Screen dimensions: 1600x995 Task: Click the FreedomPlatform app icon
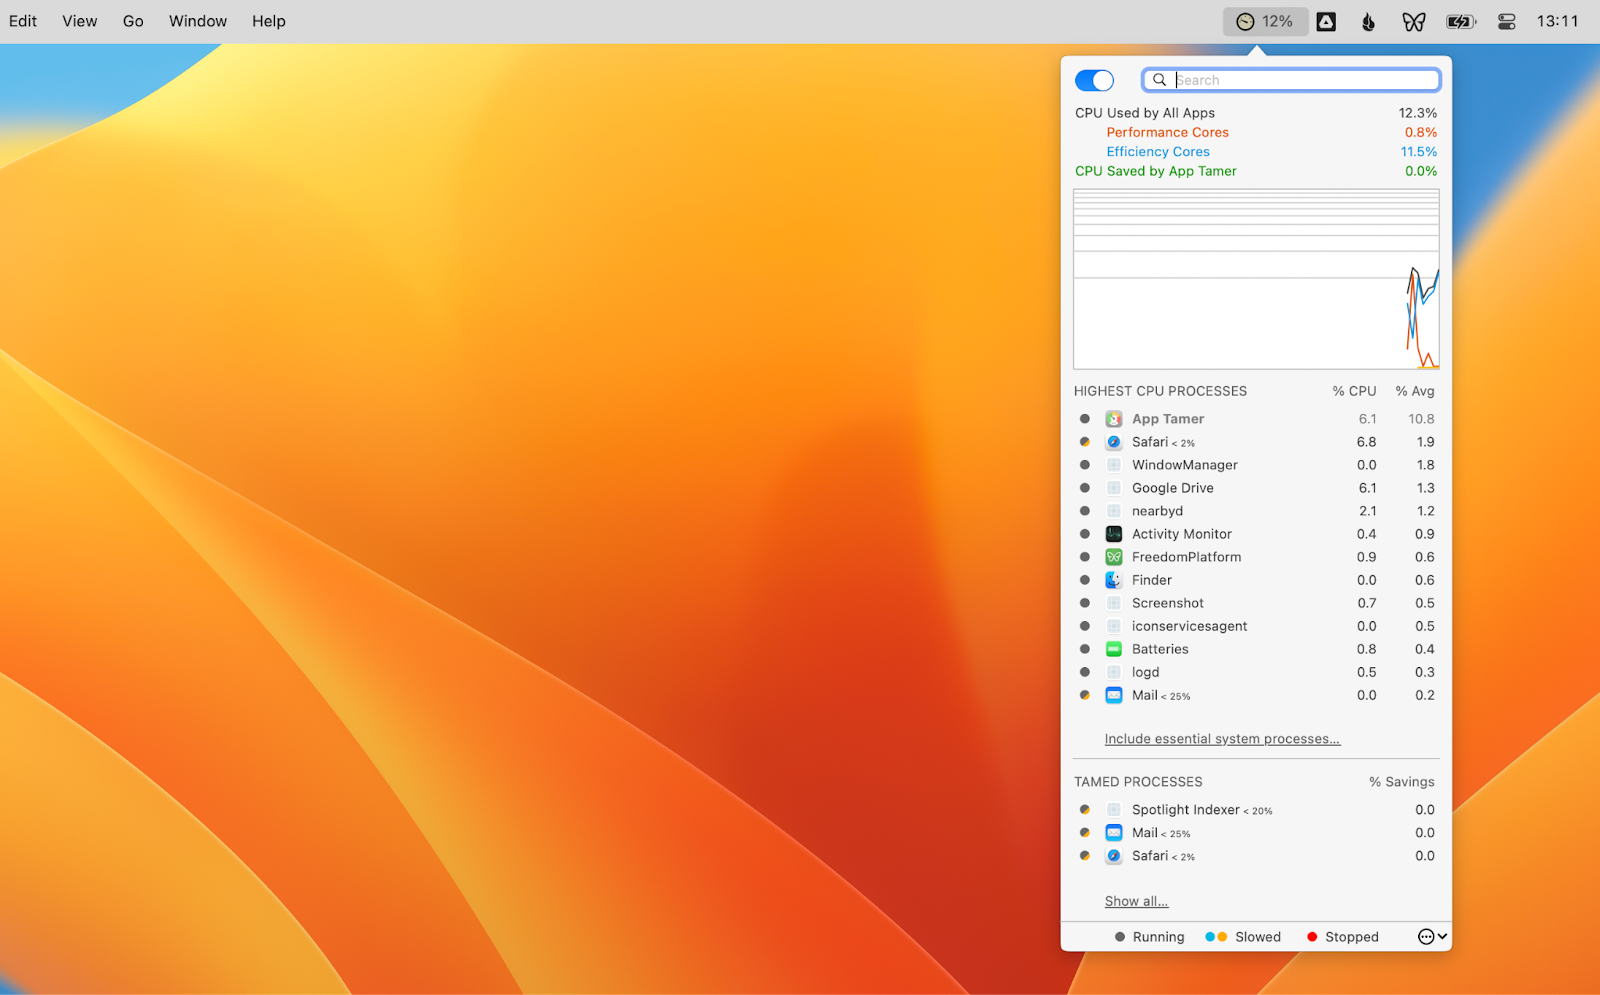1114,557
